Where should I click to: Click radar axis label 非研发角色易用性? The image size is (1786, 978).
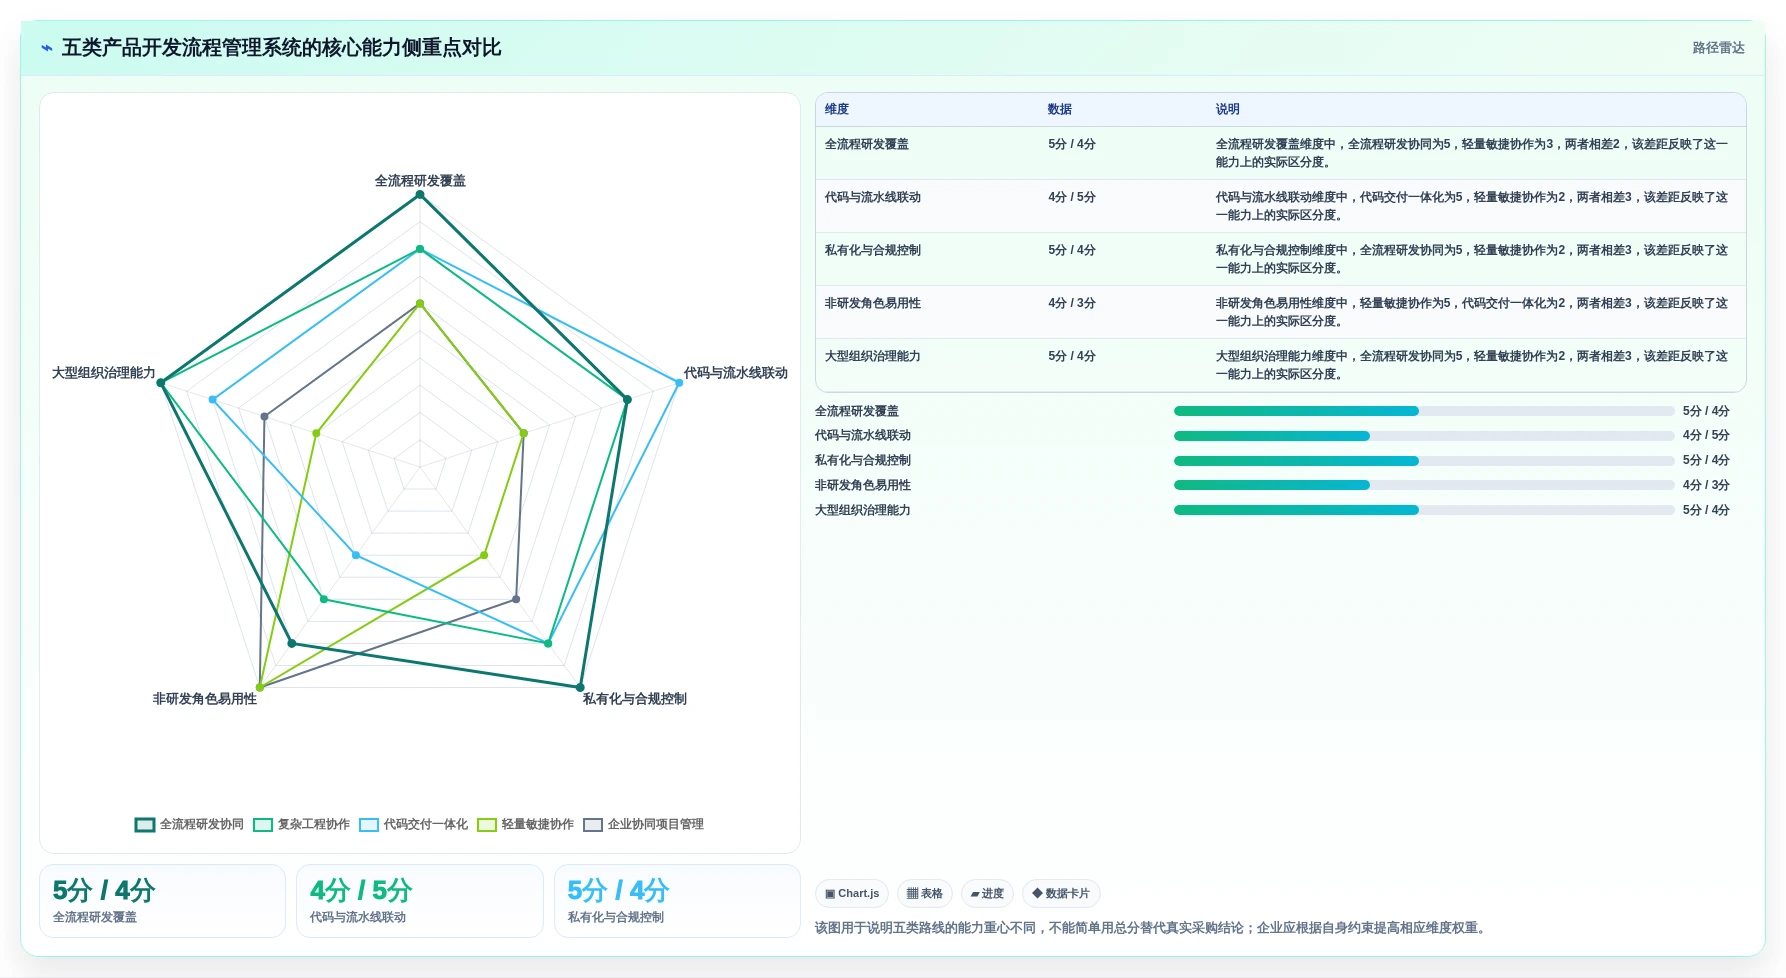click(205, 699)
